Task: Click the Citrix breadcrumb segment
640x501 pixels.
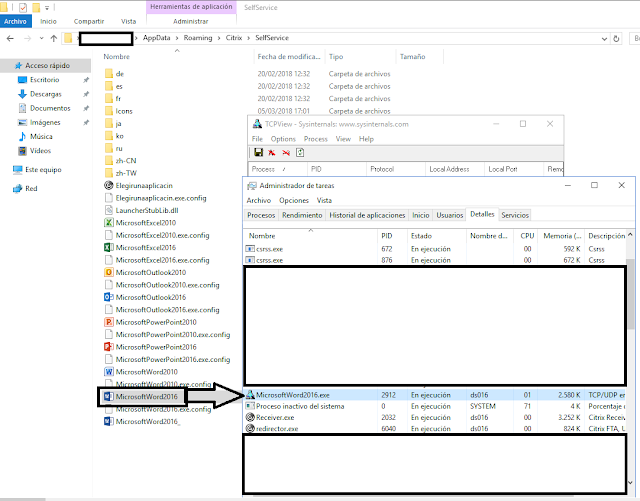Action: click(234, 38)
